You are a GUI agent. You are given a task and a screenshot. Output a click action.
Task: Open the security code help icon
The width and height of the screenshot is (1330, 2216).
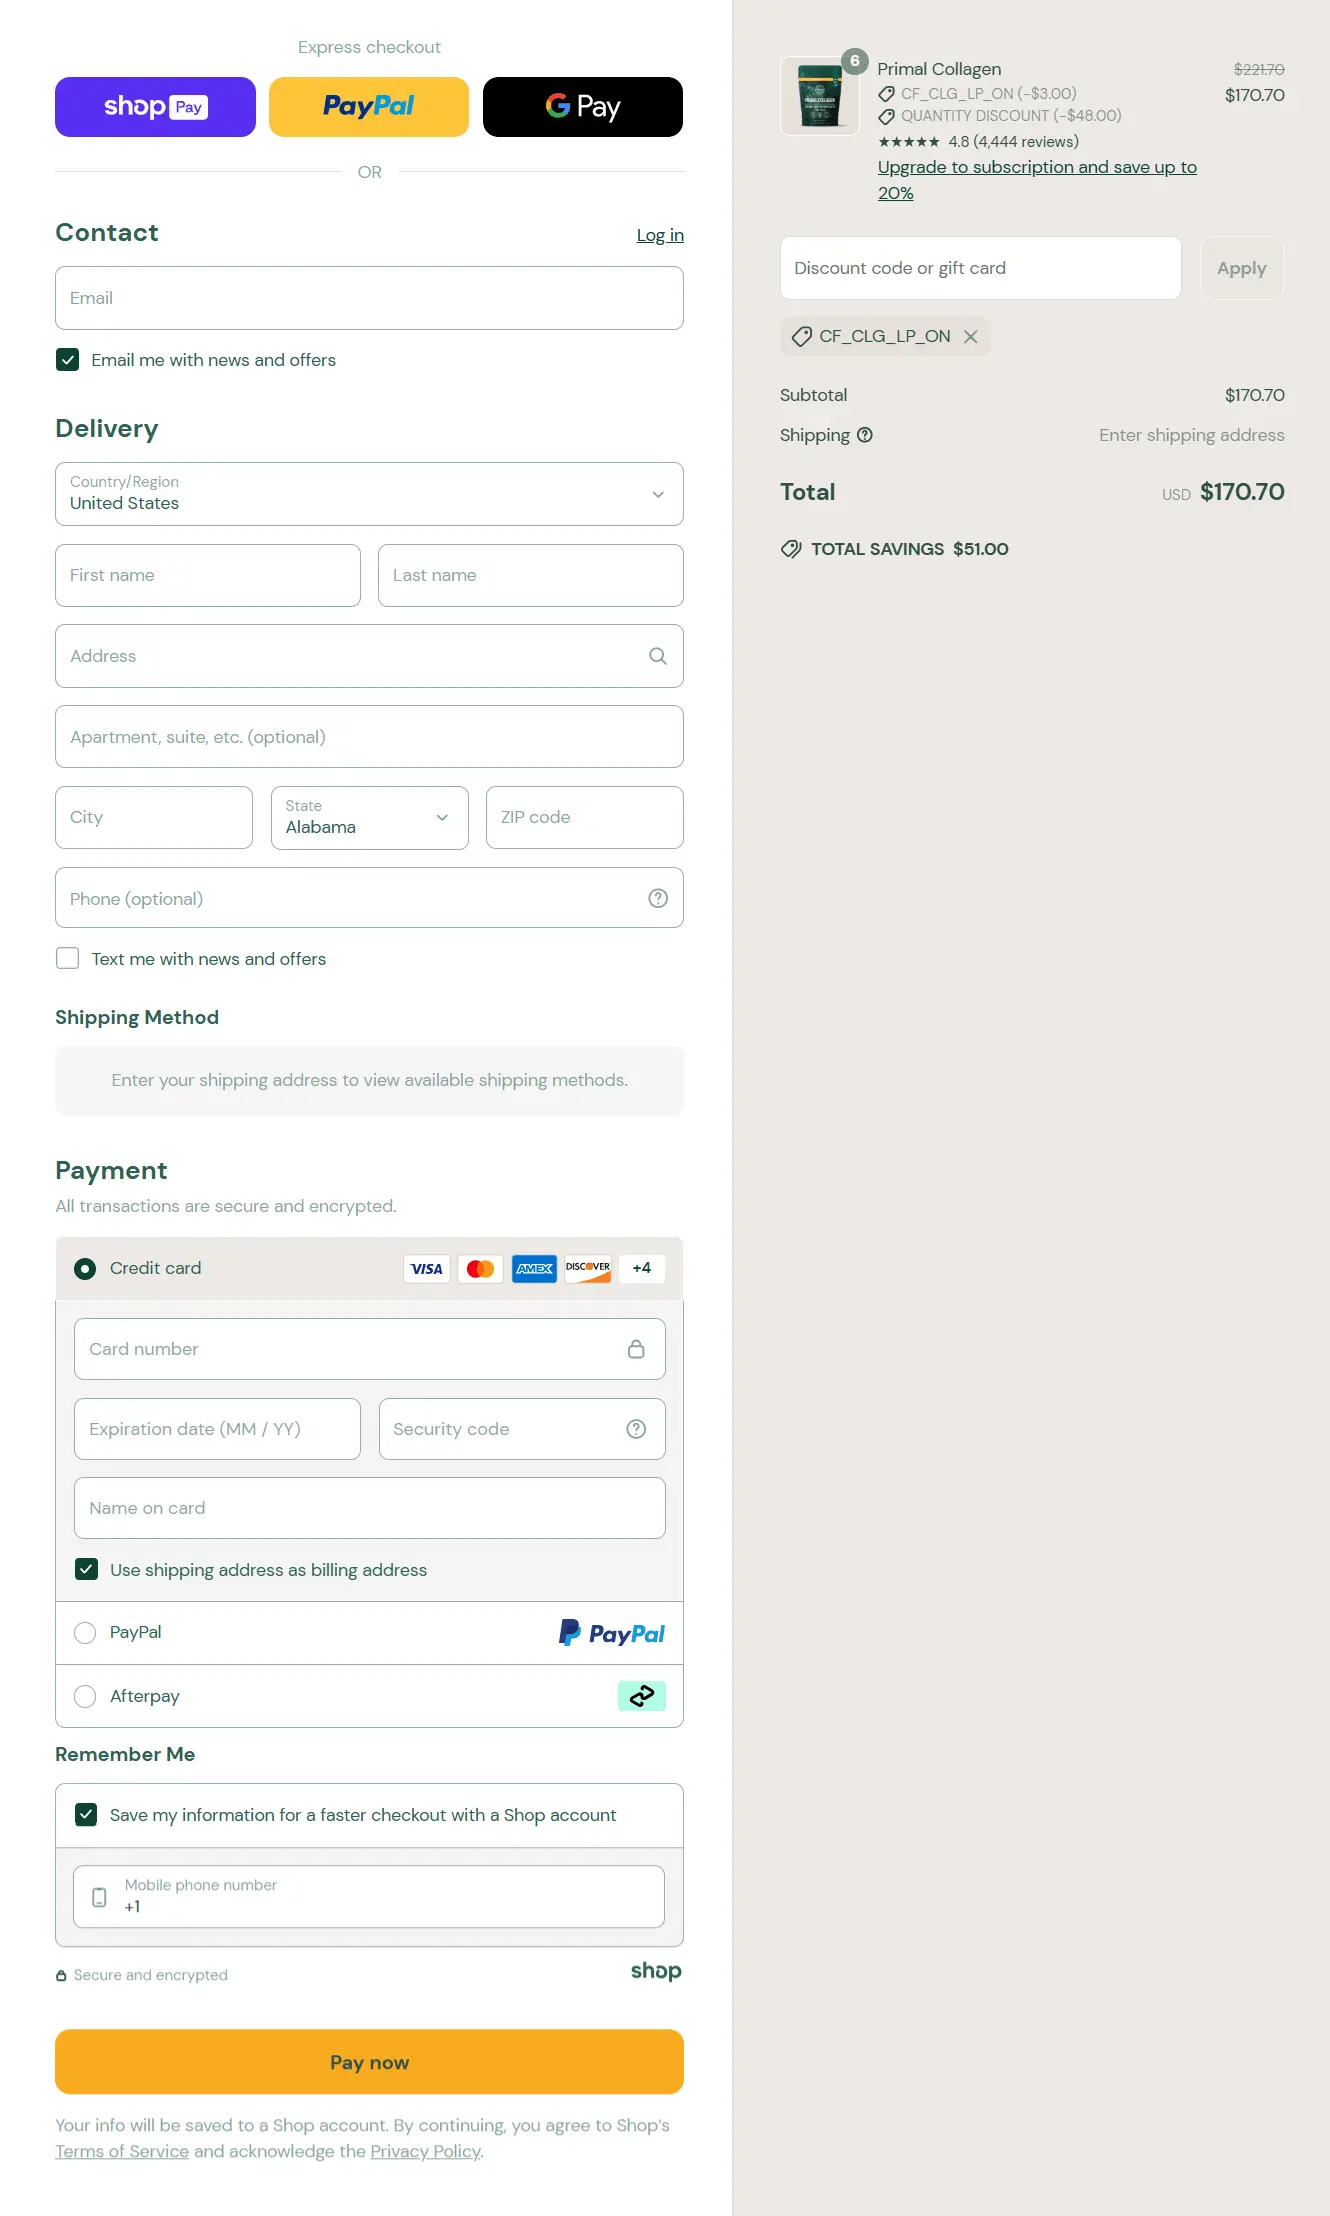click(x=637, y=1429)
